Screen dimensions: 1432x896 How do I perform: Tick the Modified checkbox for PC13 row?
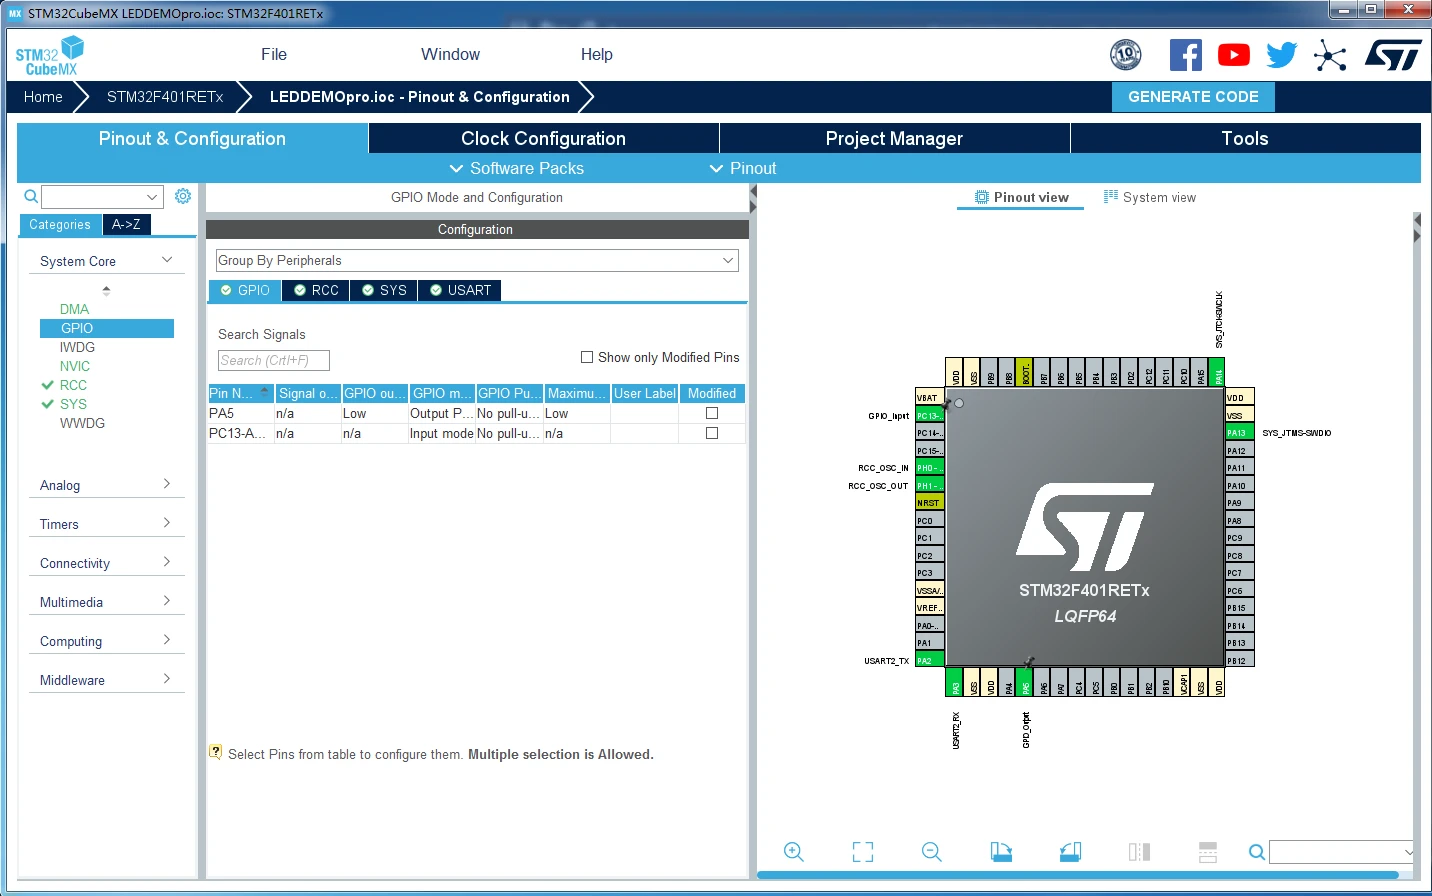712,433
